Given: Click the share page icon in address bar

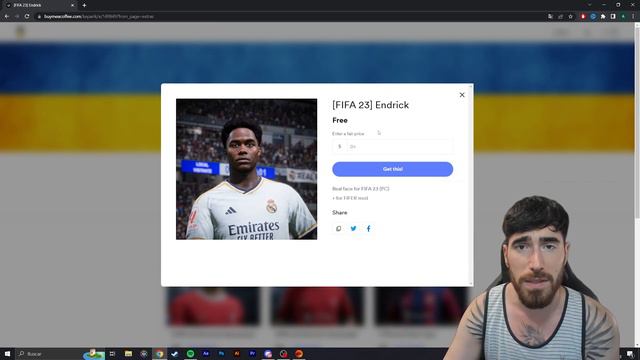Looking at the screenshot, I should [x=560, y=16].
